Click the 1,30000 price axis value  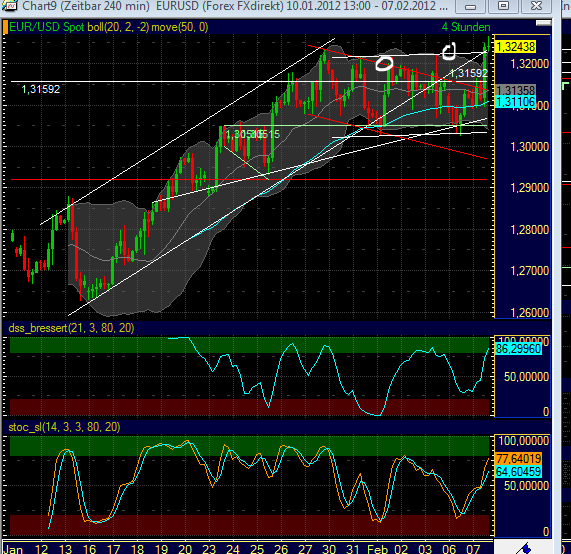click(x=529, y=147)
